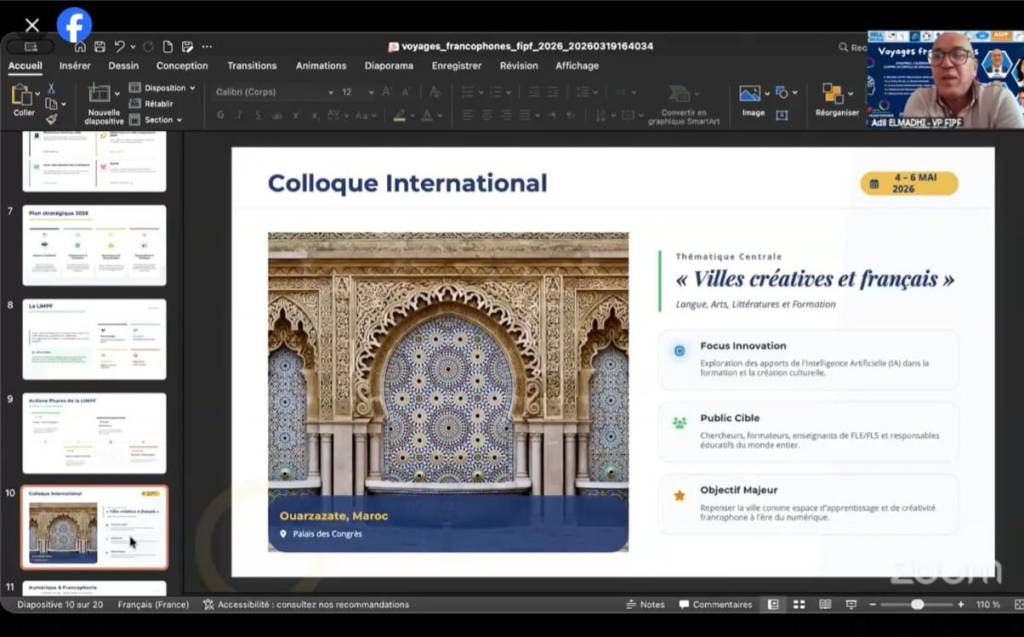Click the Coller paste icon

coord(22,97)
